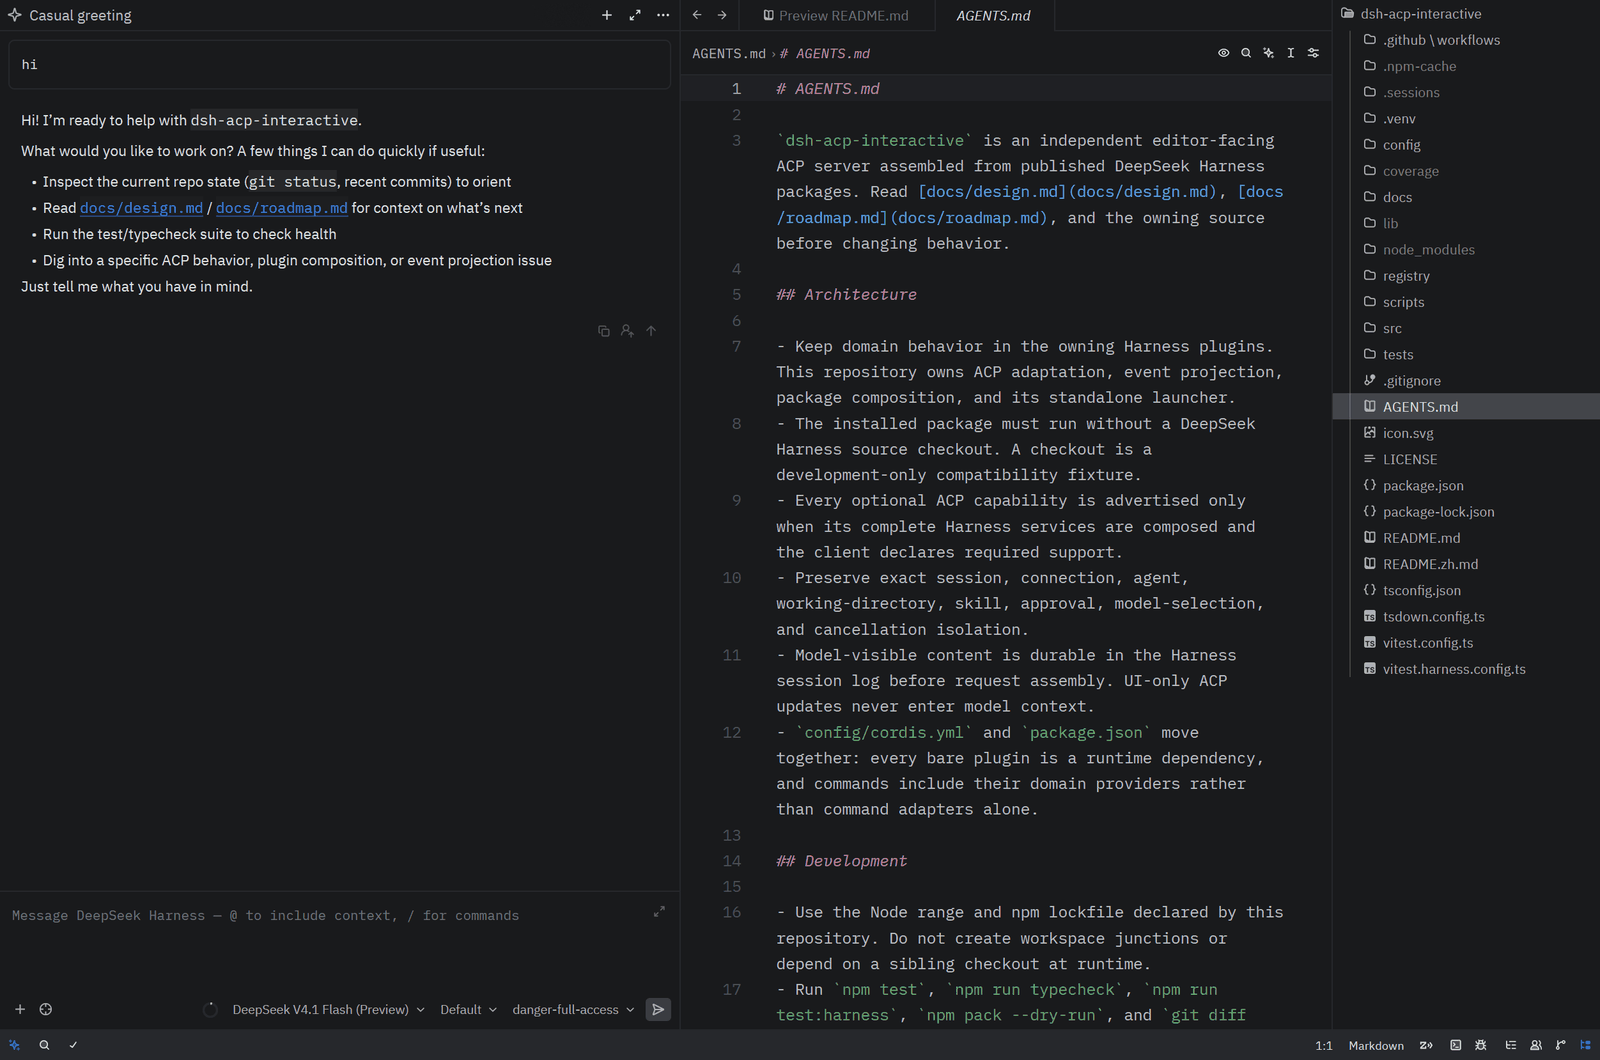
Task: Open buffer search in editor toolbar
Action: [1246, 53]
